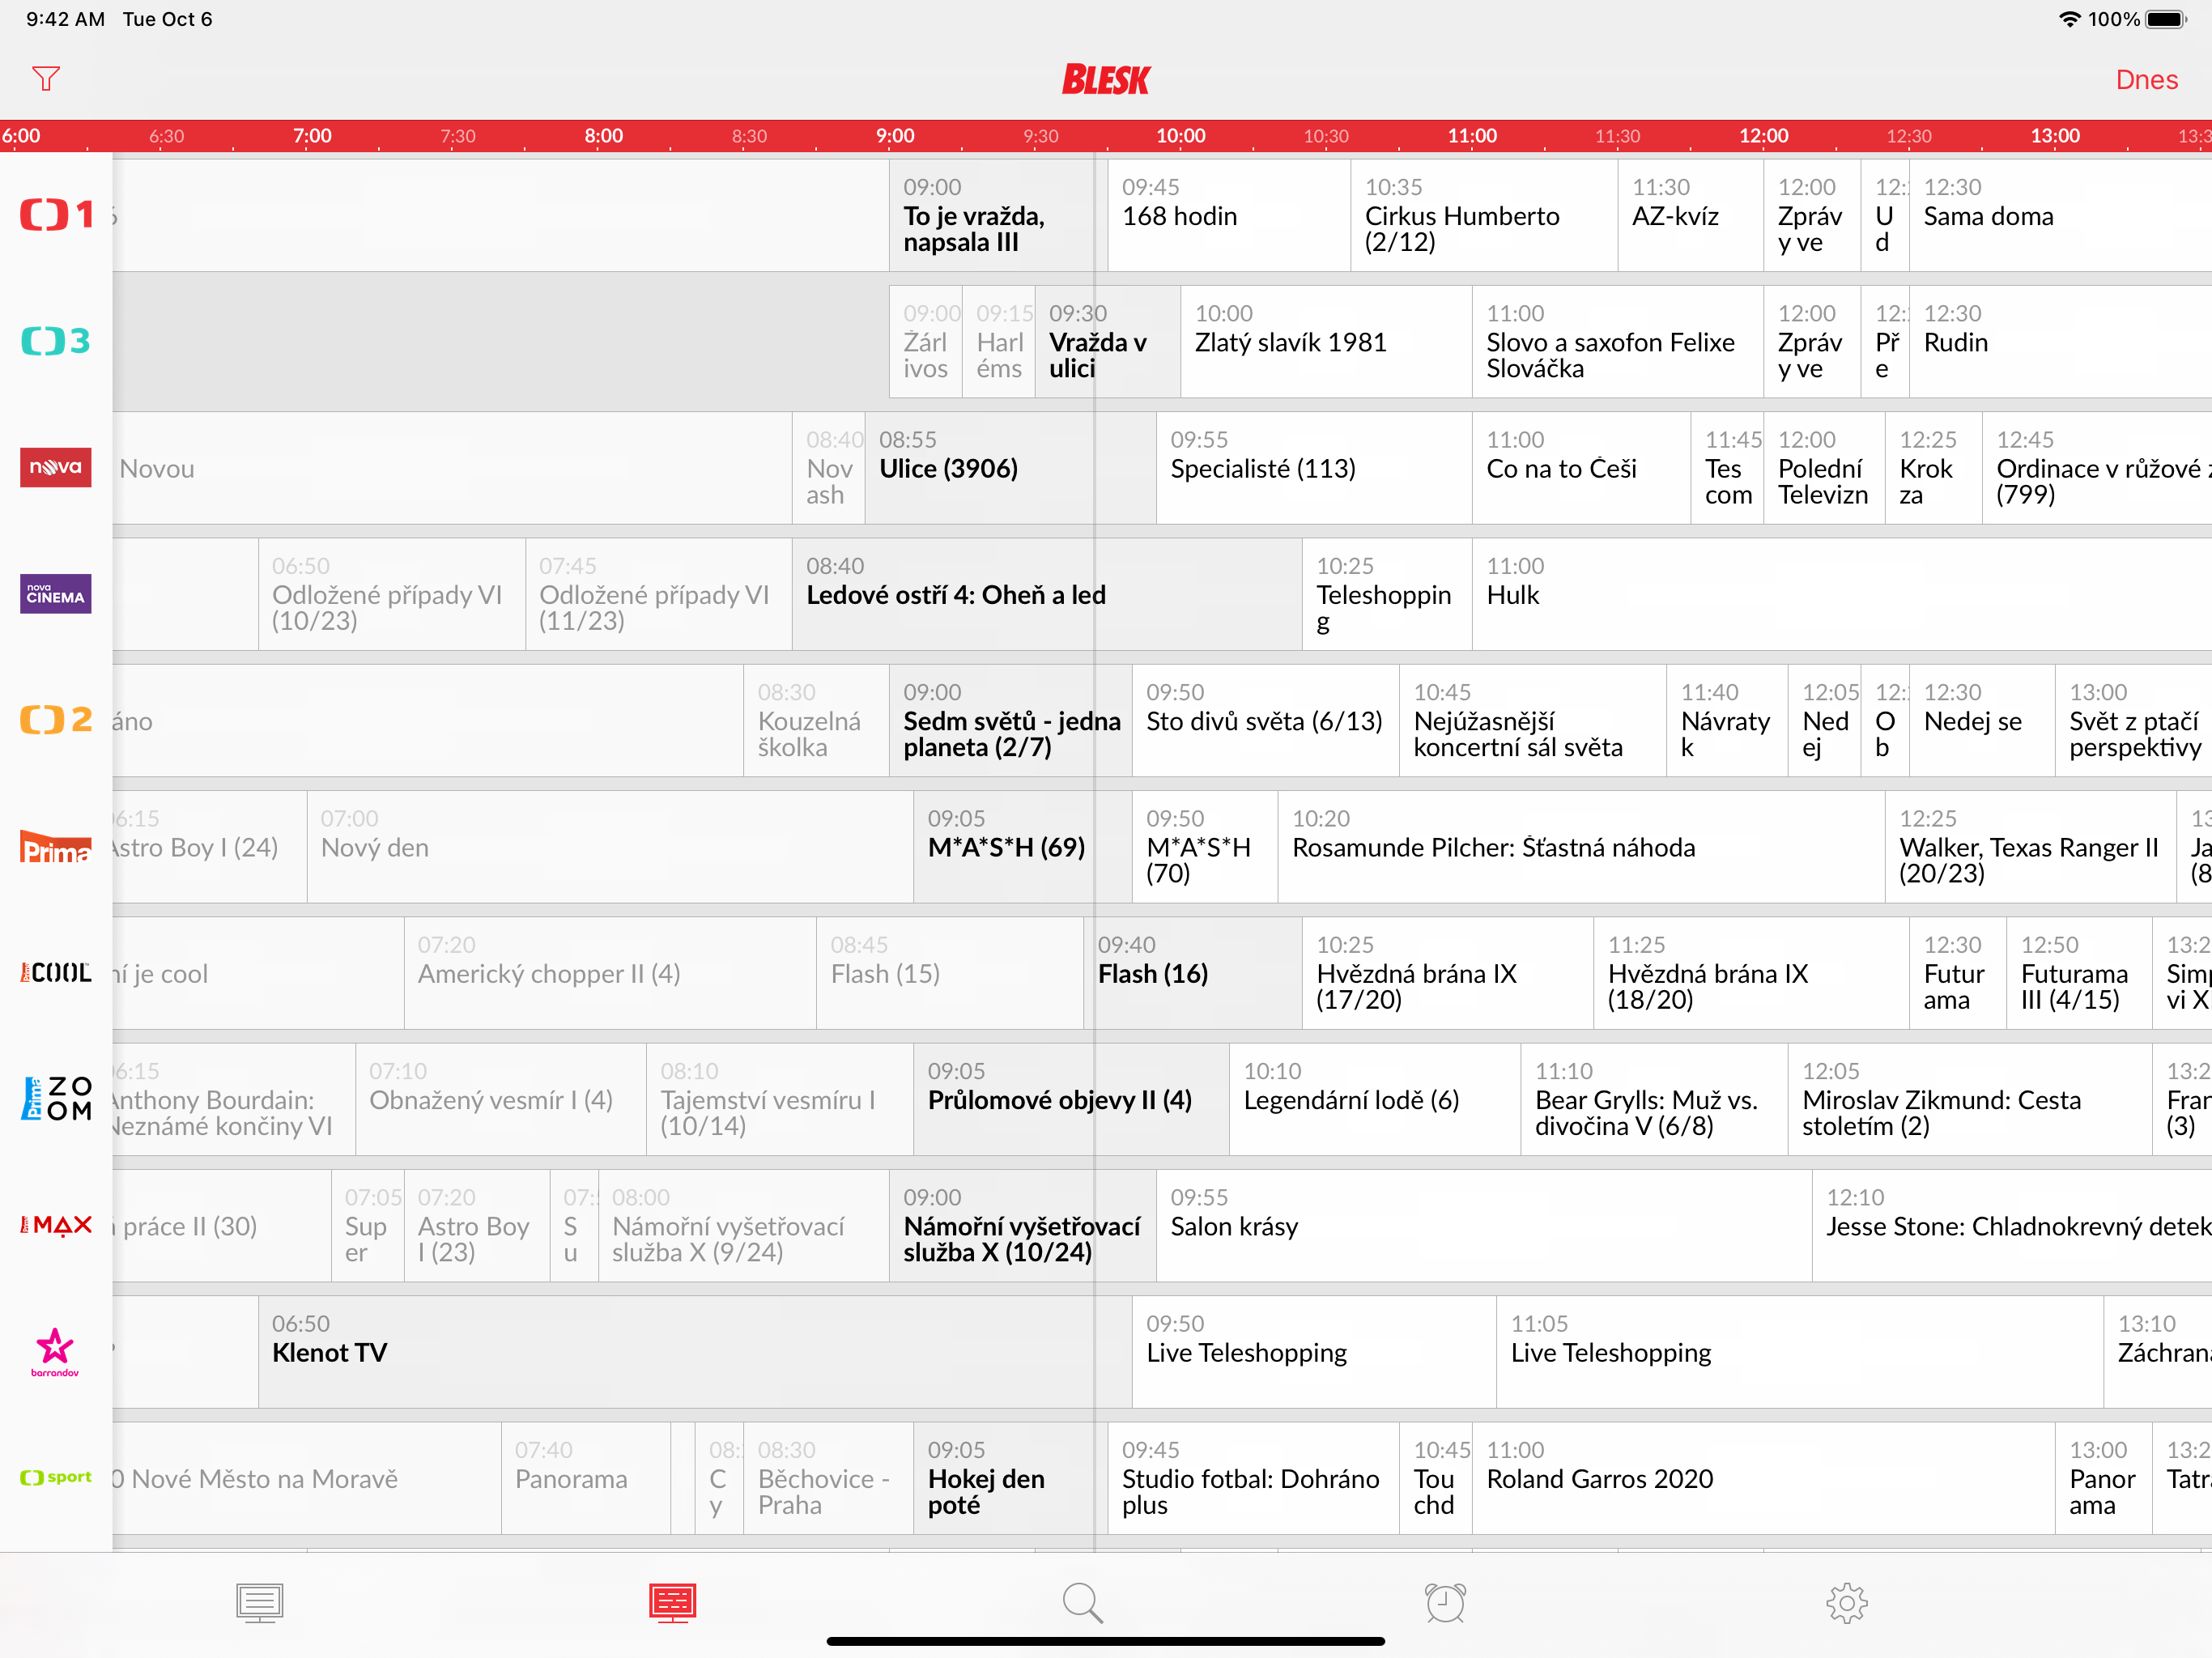Select the 12:00 mark on timeline

[1763, 136]
